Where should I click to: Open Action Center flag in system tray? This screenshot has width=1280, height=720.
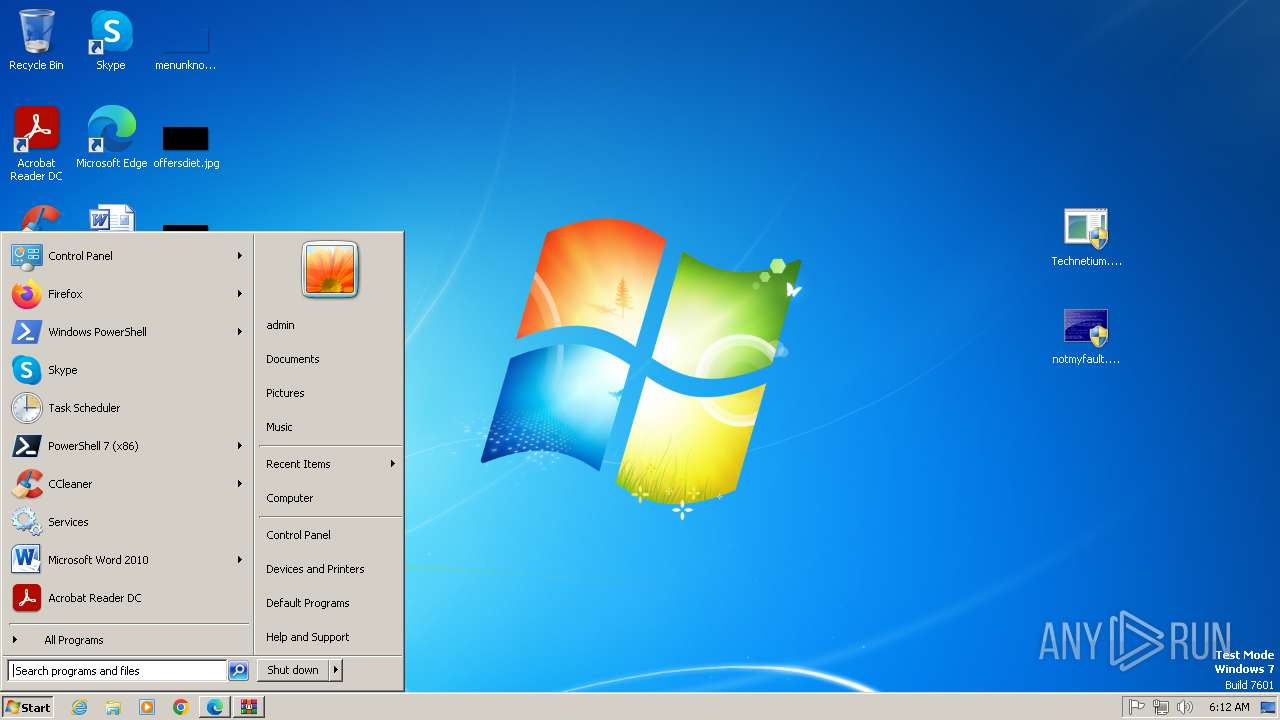(x=1137, y=707)
